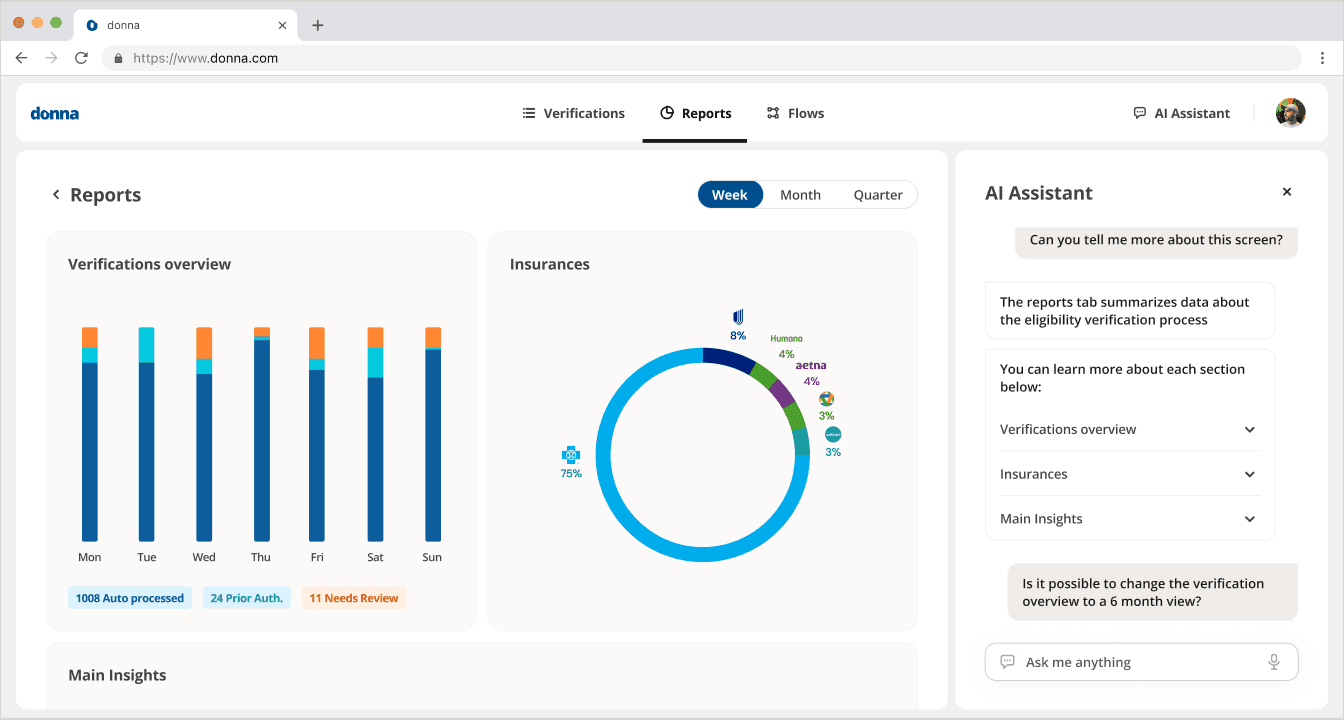Expand the Insurances section in the assistant

click(1128, 474)
